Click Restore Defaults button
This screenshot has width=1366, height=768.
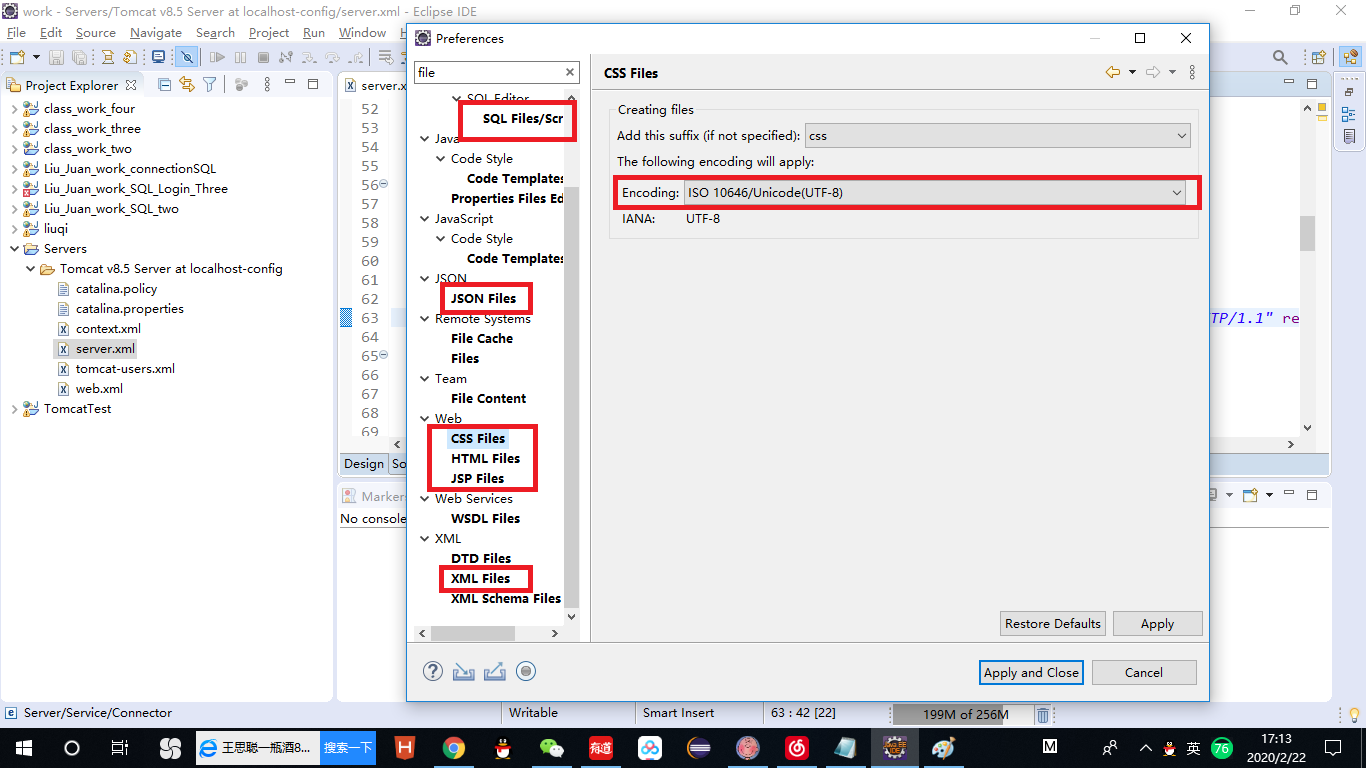1053,624
